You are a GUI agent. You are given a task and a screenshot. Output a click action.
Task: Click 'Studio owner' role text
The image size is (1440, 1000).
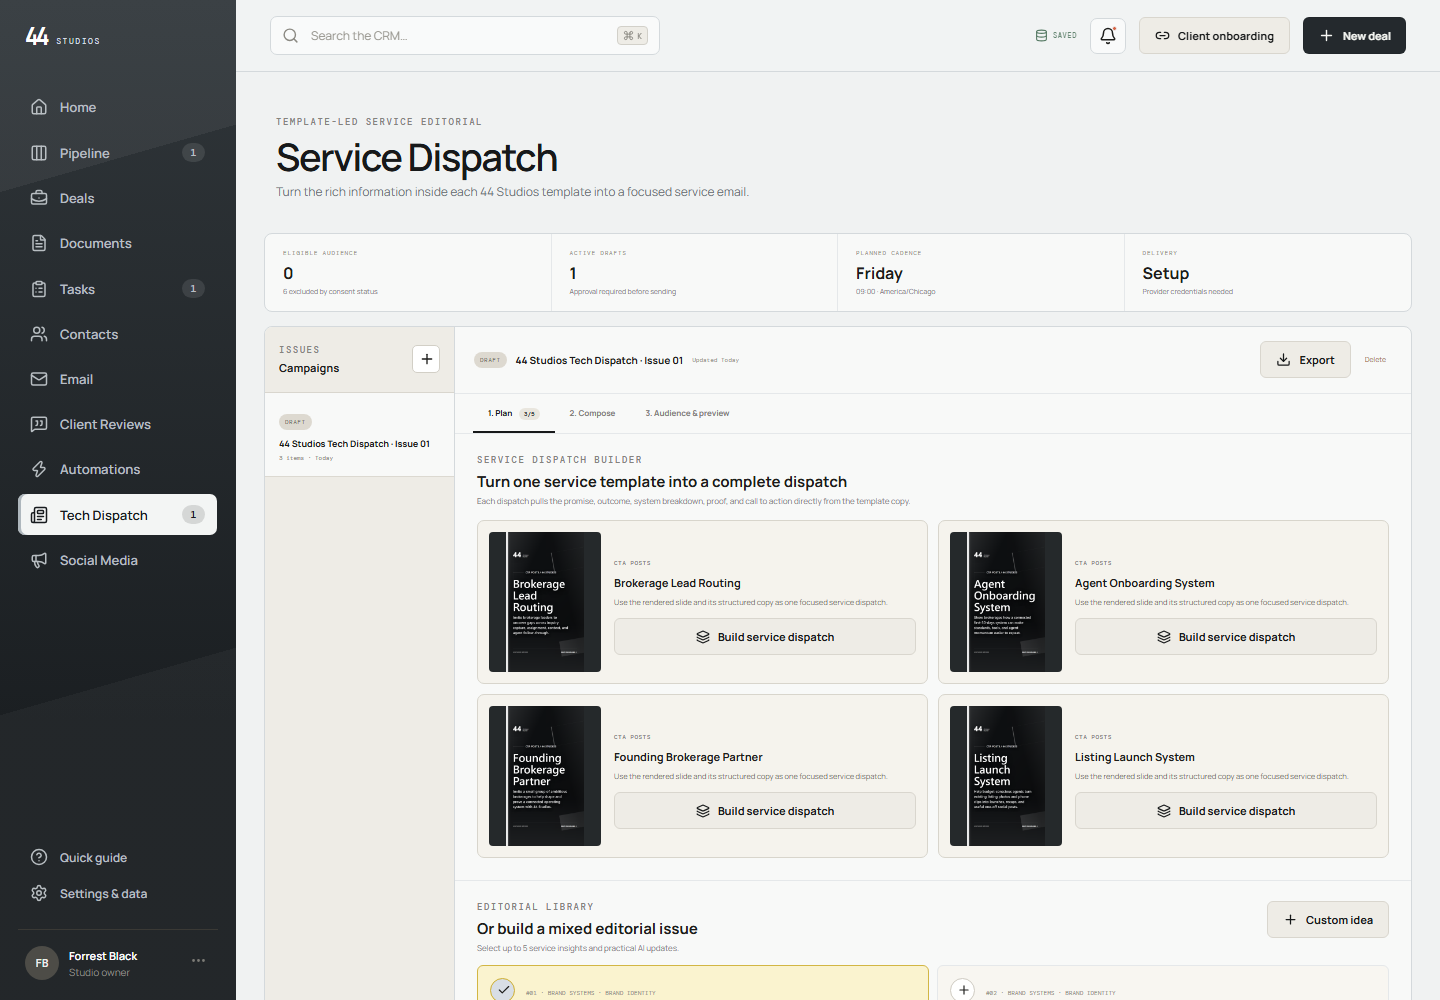[99, 972]
